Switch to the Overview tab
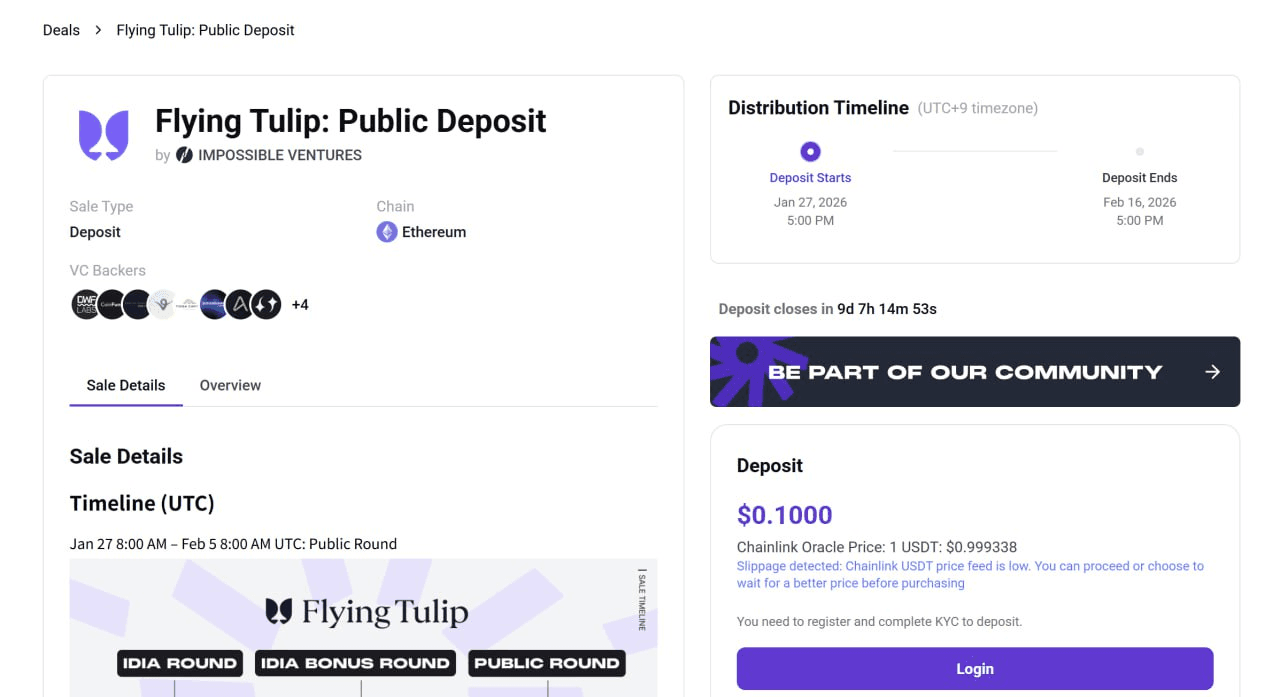This screenshot has width=1280, height=697. click(x=230, y=385)
